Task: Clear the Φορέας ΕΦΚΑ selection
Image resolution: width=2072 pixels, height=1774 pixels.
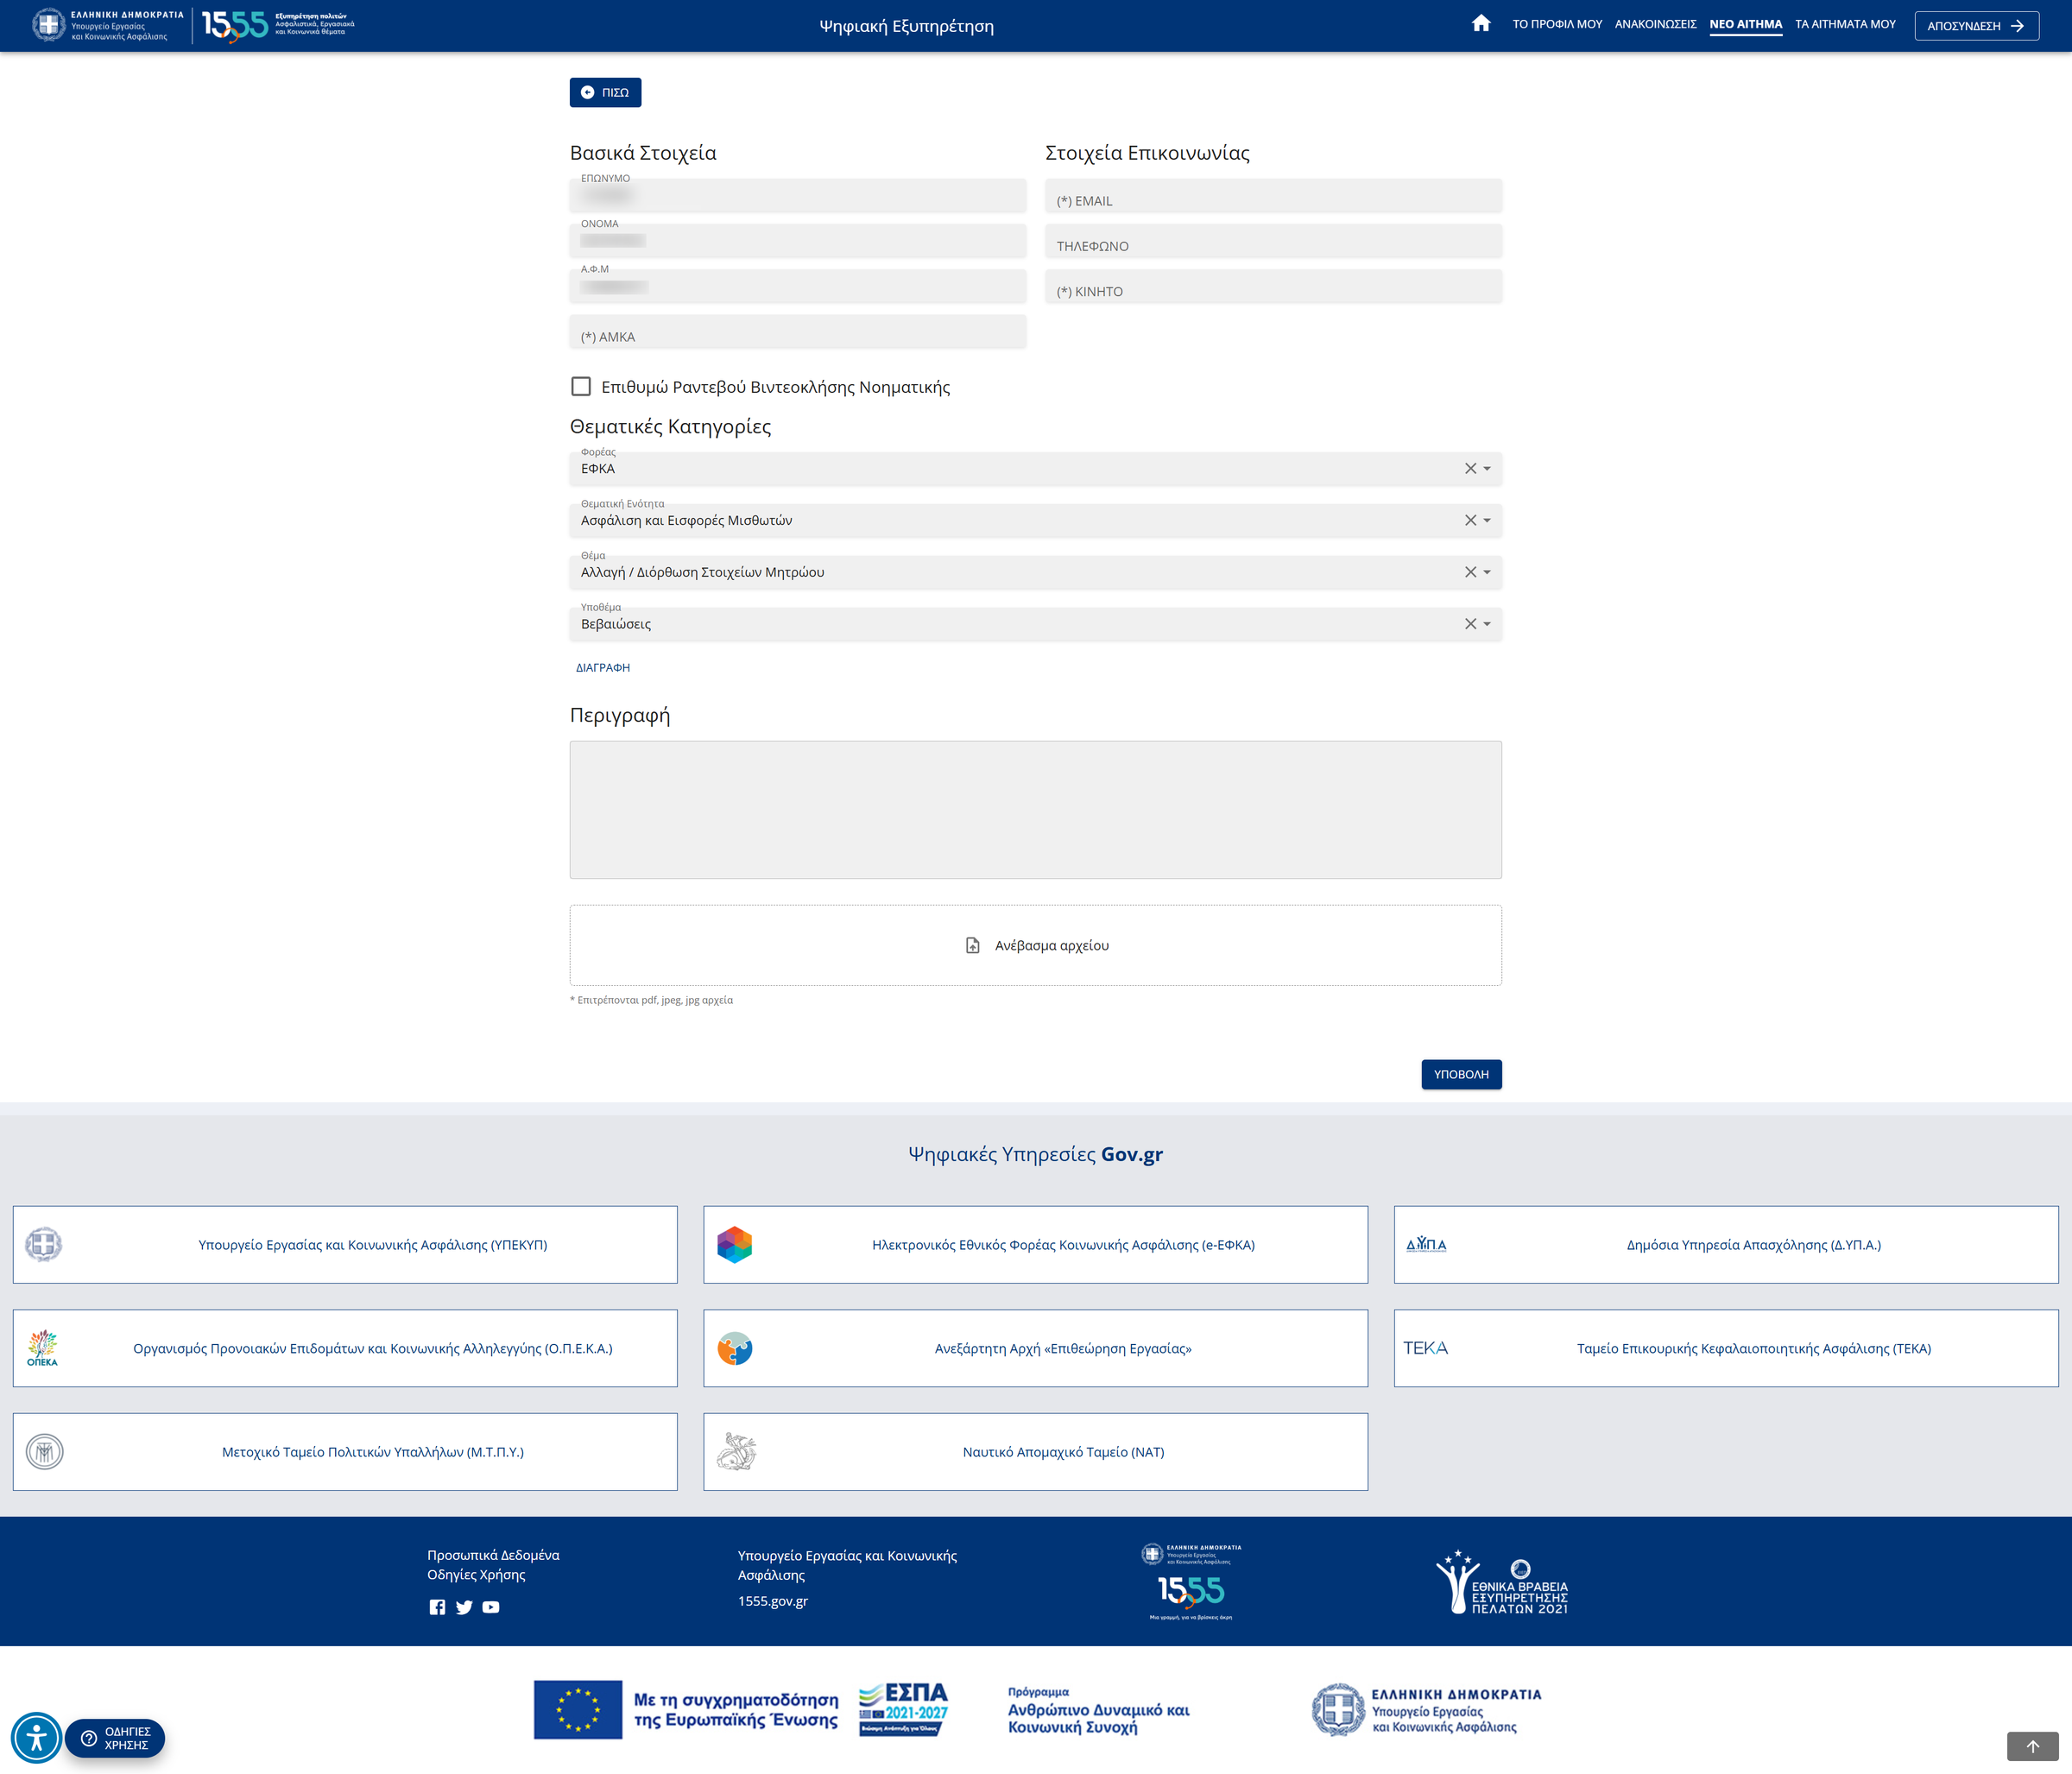Action: tap(1470, 468)
